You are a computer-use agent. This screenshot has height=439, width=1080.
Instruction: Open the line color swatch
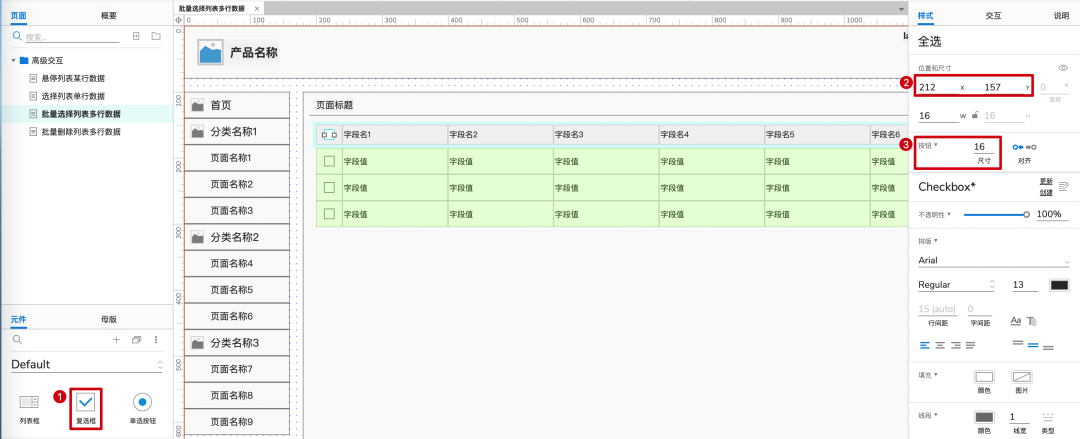coord(984,417)
